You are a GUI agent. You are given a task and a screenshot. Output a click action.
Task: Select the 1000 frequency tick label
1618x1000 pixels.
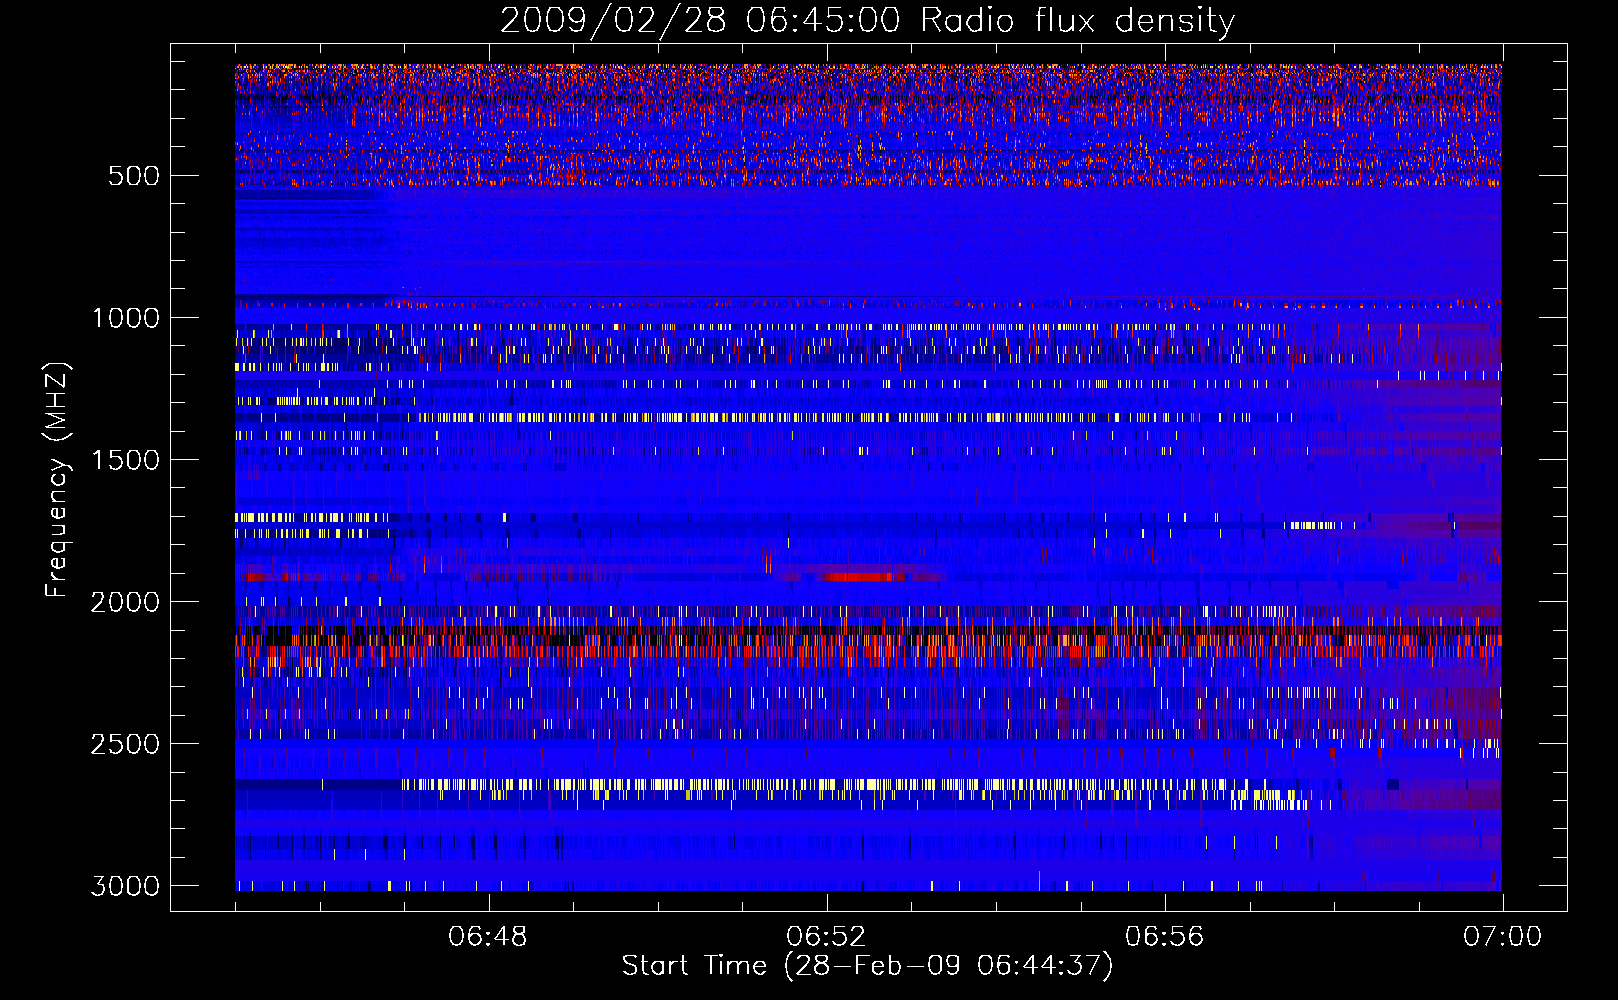pos(125,318)
